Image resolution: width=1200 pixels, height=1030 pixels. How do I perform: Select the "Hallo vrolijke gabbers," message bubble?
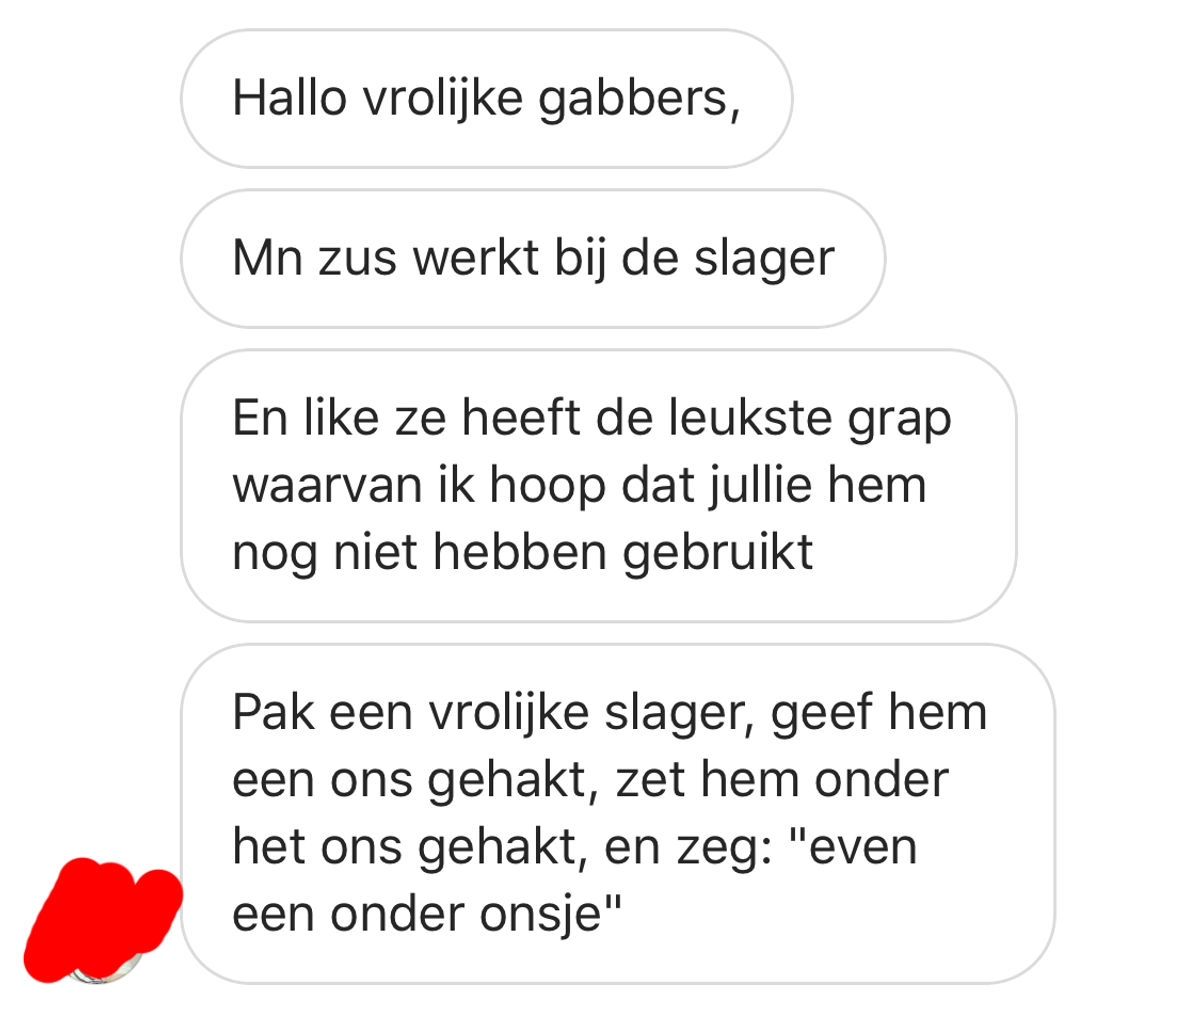click(x=486, y=98)
